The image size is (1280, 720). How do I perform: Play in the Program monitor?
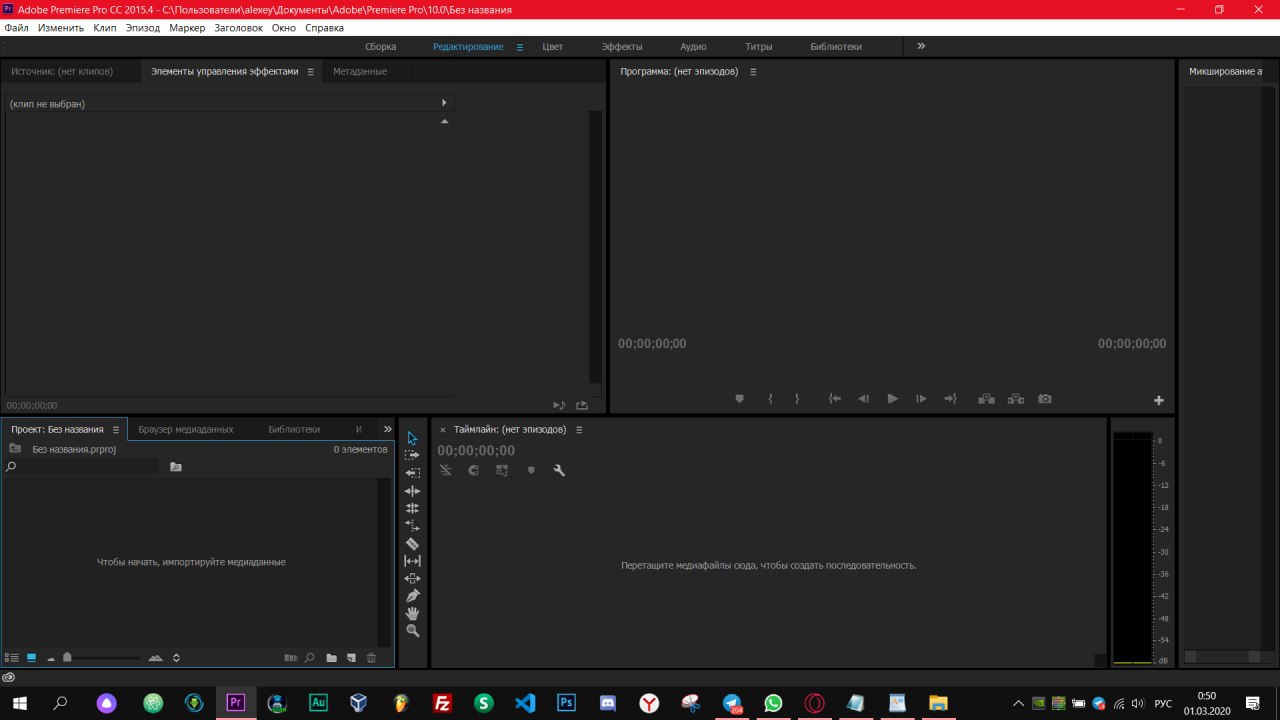click(x=893, y=399)
